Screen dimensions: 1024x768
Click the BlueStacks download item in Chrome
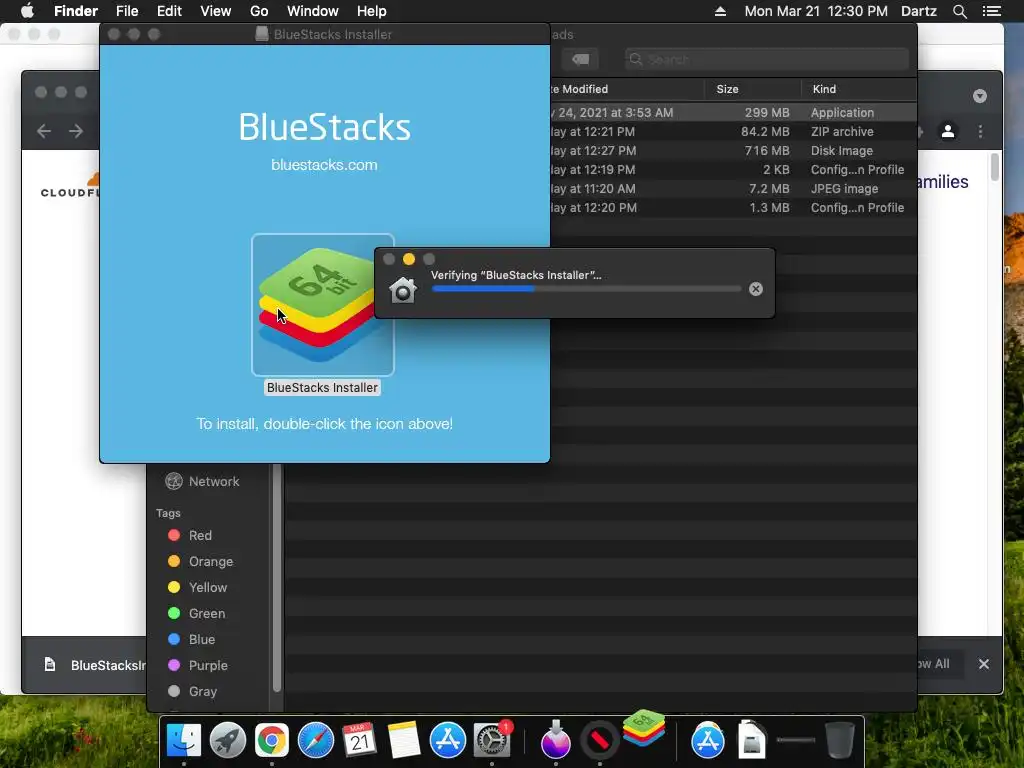click(x=95, y=665)
